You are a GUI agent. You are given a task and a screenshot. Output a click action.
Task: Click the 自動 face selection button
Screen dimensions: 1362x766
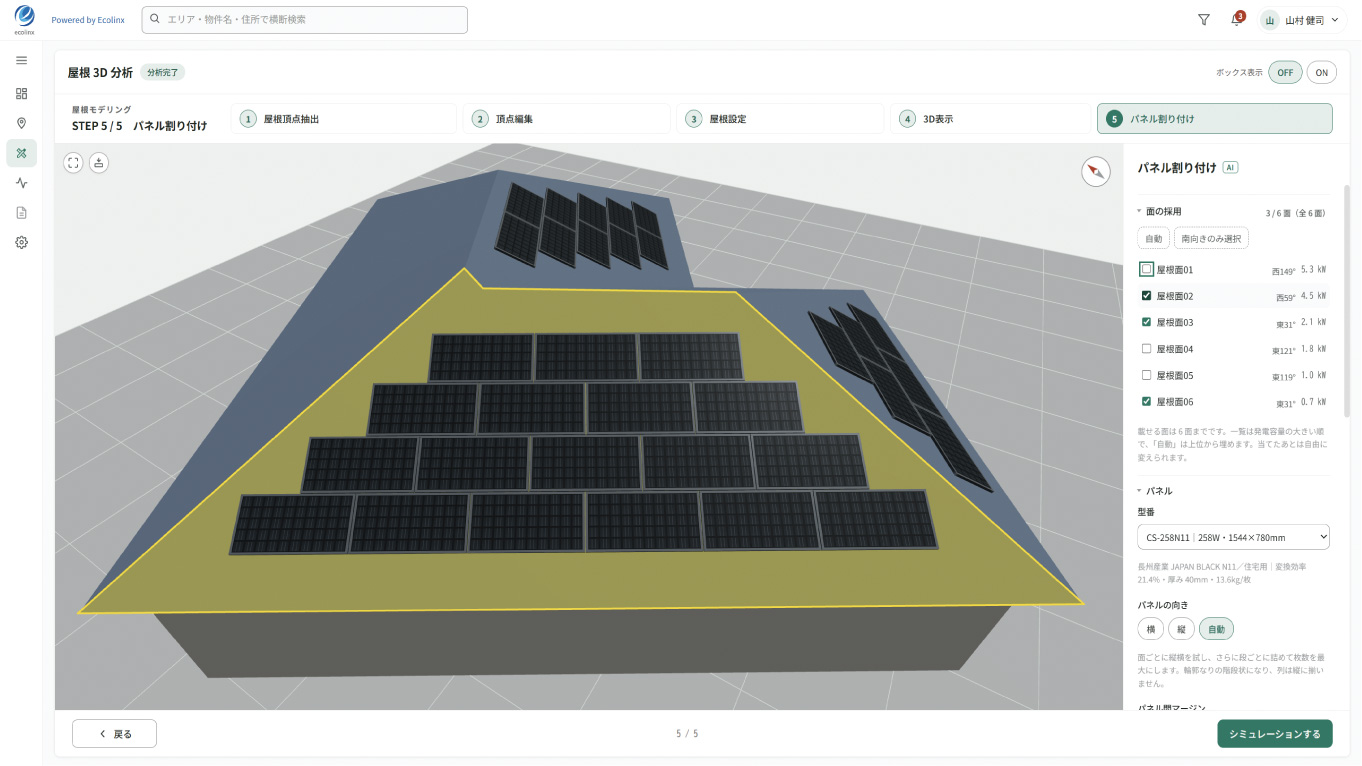click(1153, 239)
